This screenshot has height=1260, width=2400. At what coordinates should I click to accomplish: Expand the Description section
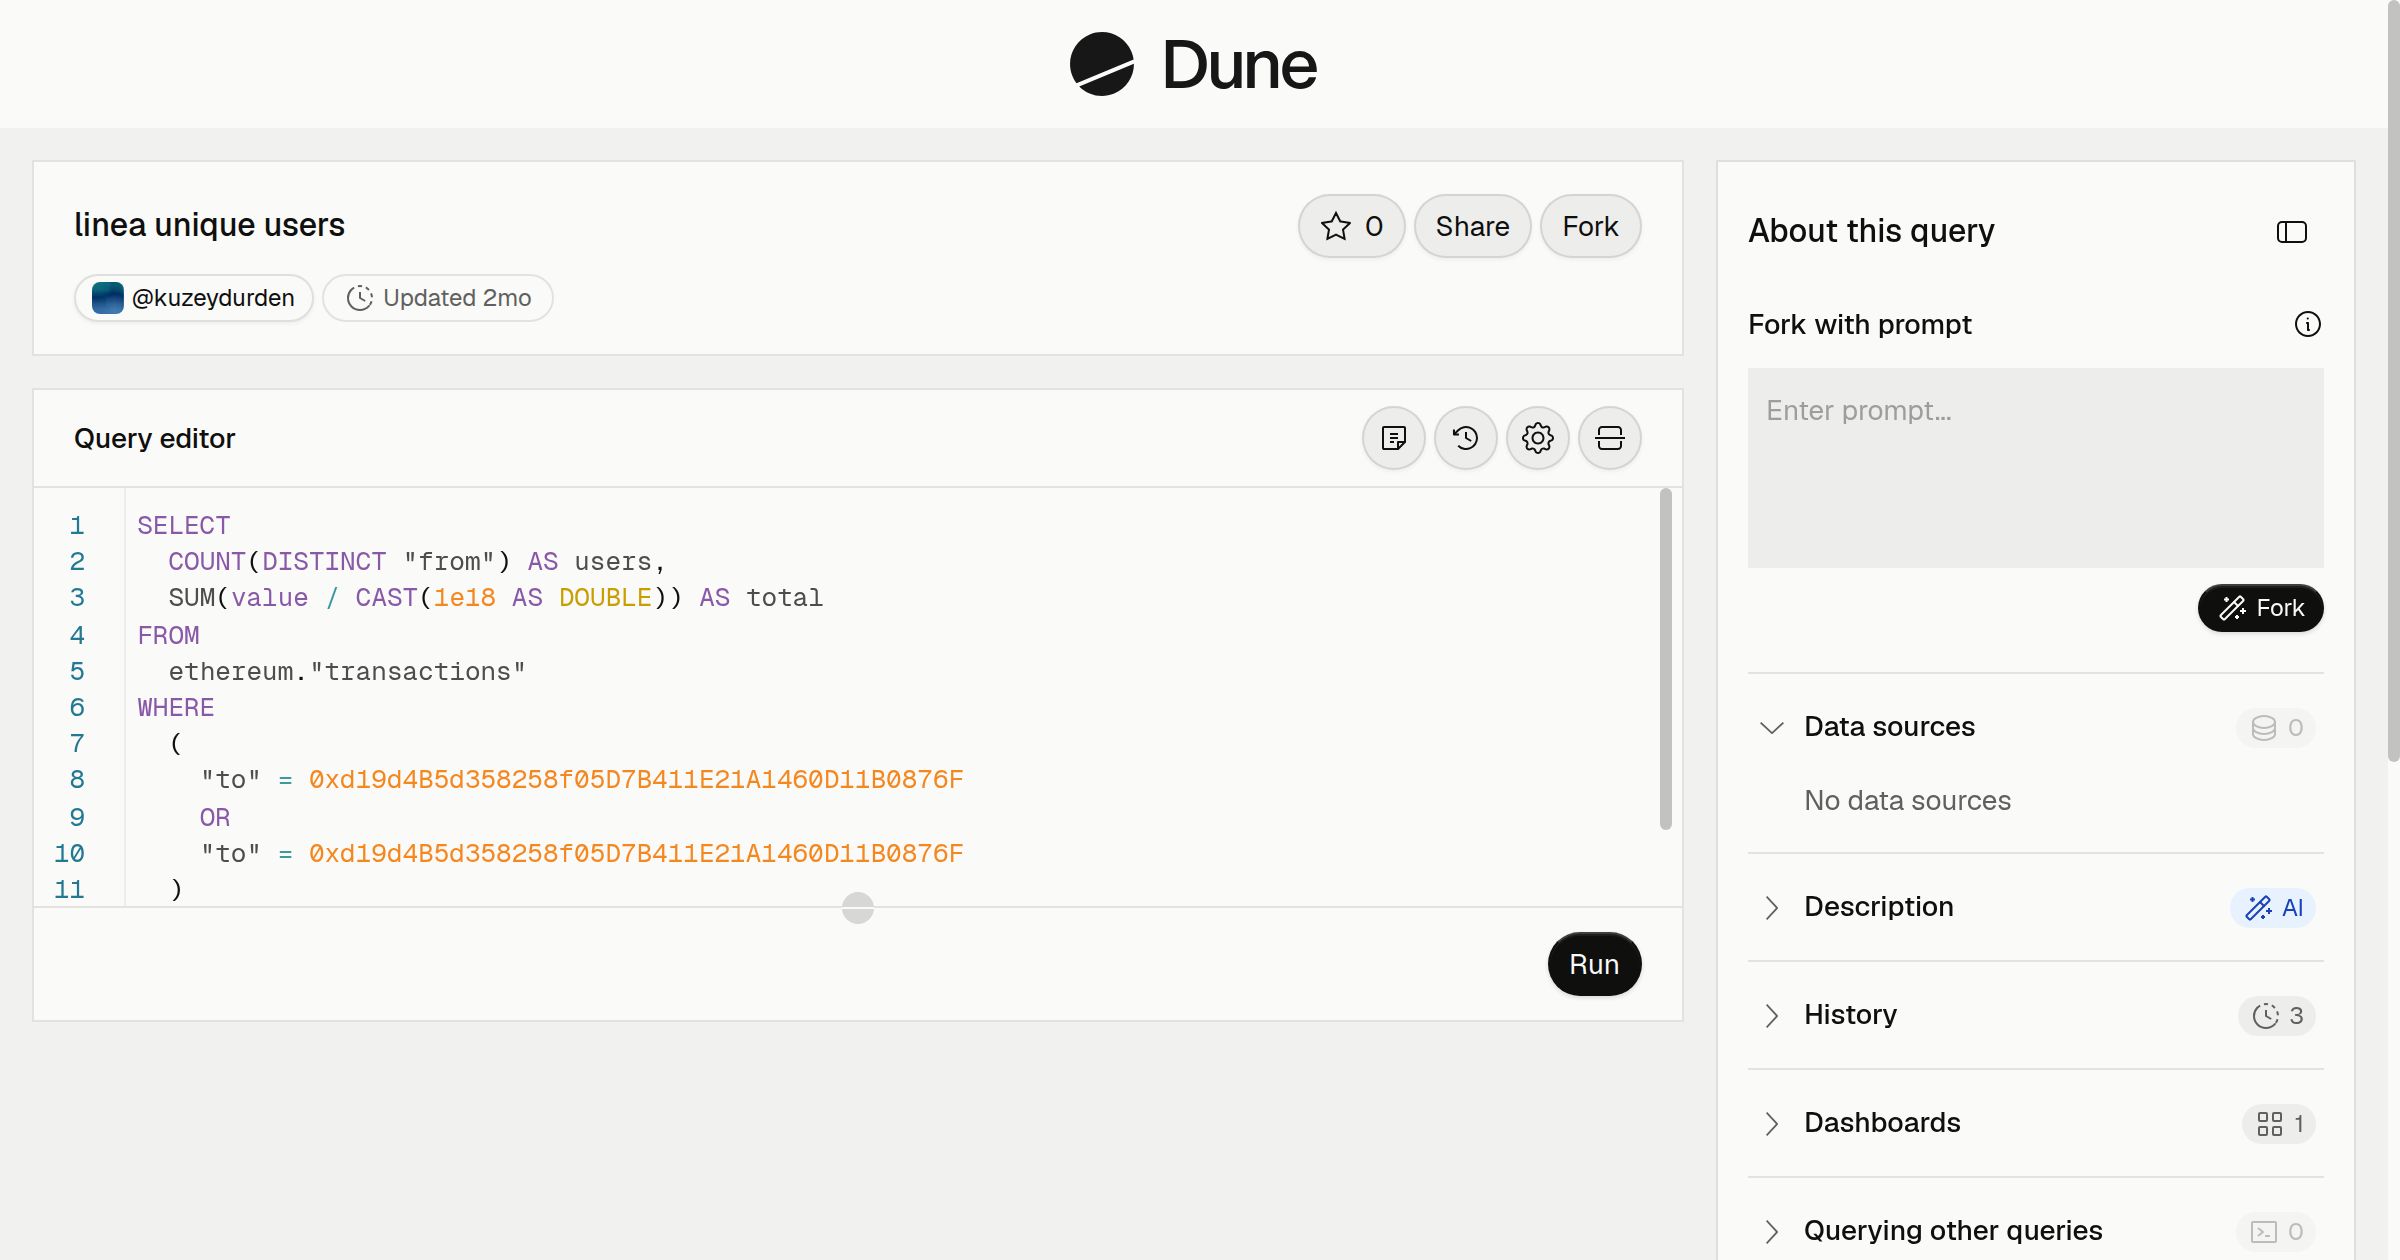click(x=1771, y=907)
